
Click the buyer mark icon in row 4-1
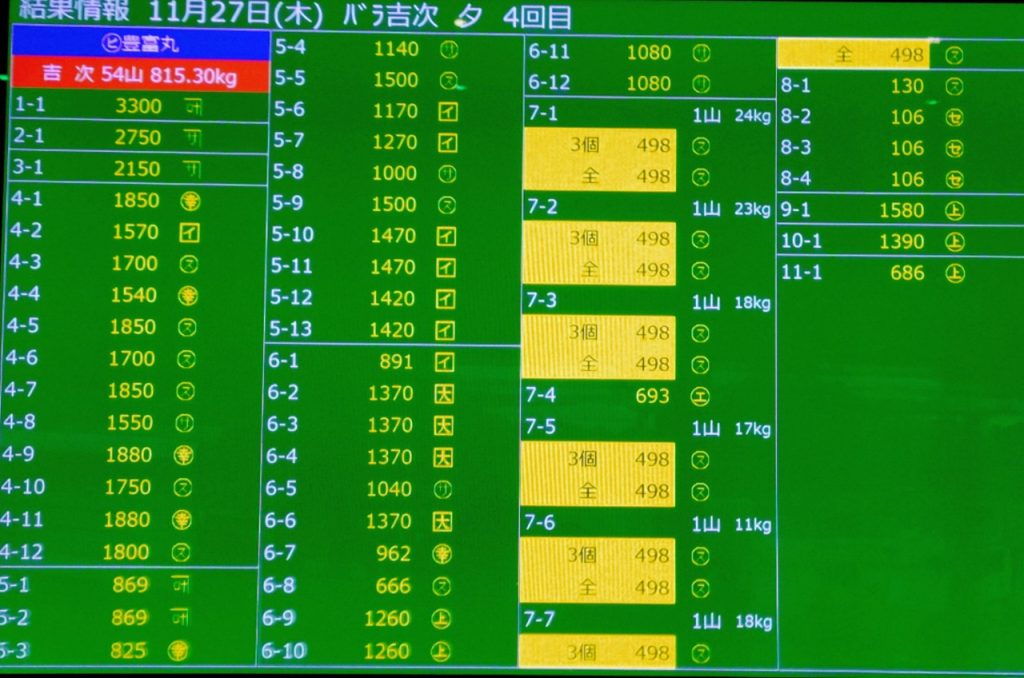click(x=188, y=201)
